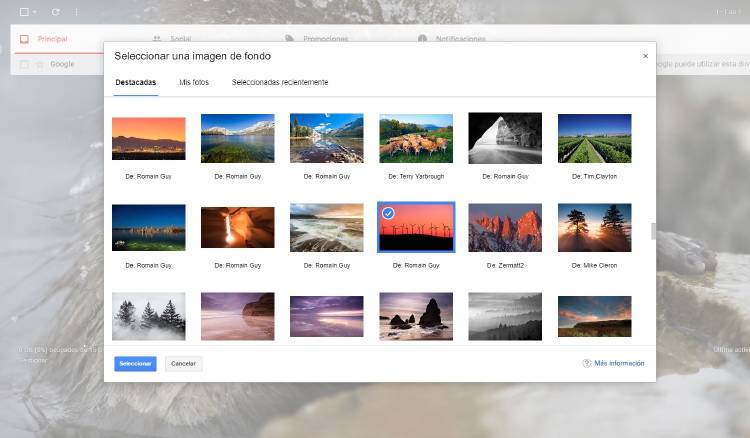
Task: Choose the cattle meadow photo by Terry Yarbrough
Action: tap(416, 138)
